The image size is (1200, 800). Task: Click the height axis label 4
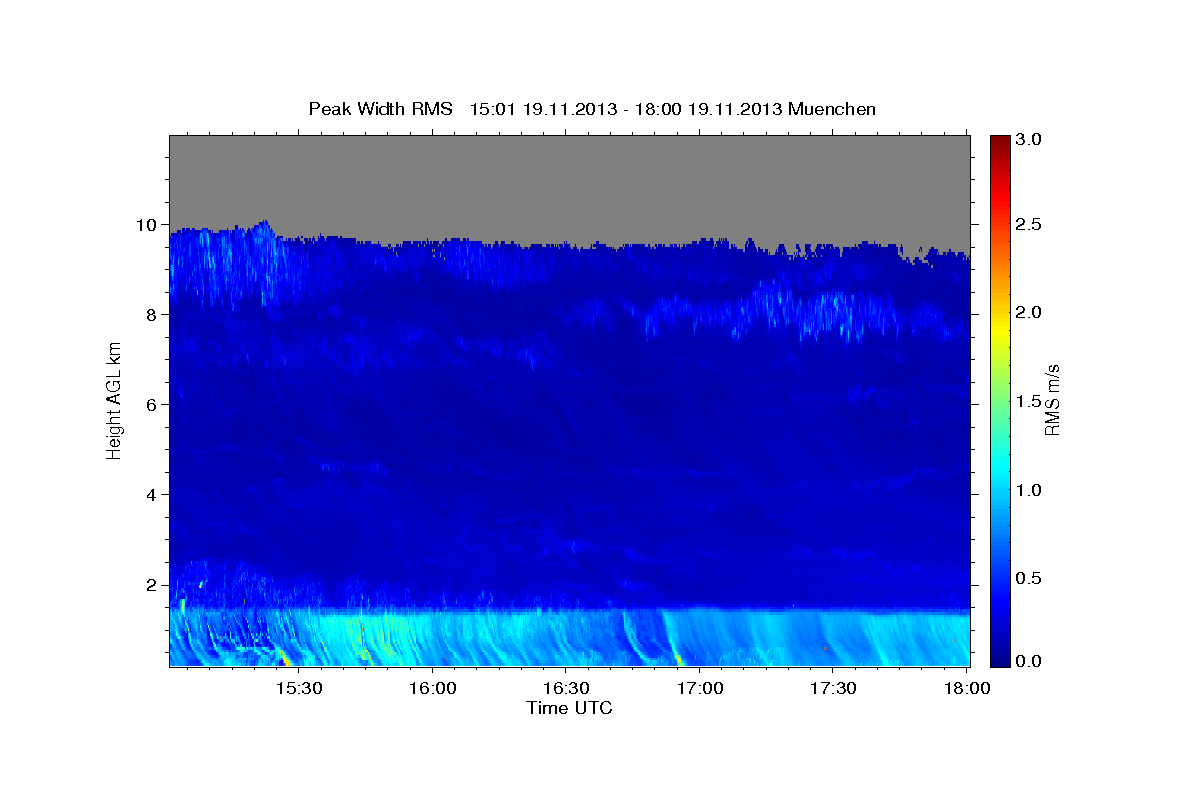tap(153, 495)
